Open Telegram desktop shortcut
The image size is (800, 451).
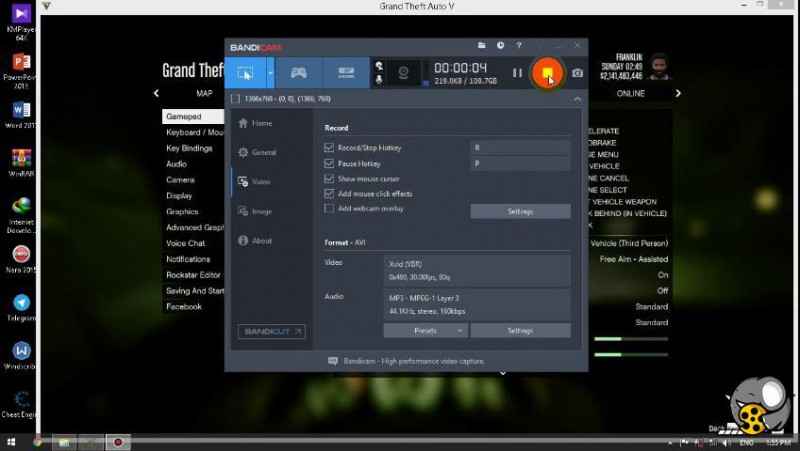pyautogui.click(x=21, y=307)
